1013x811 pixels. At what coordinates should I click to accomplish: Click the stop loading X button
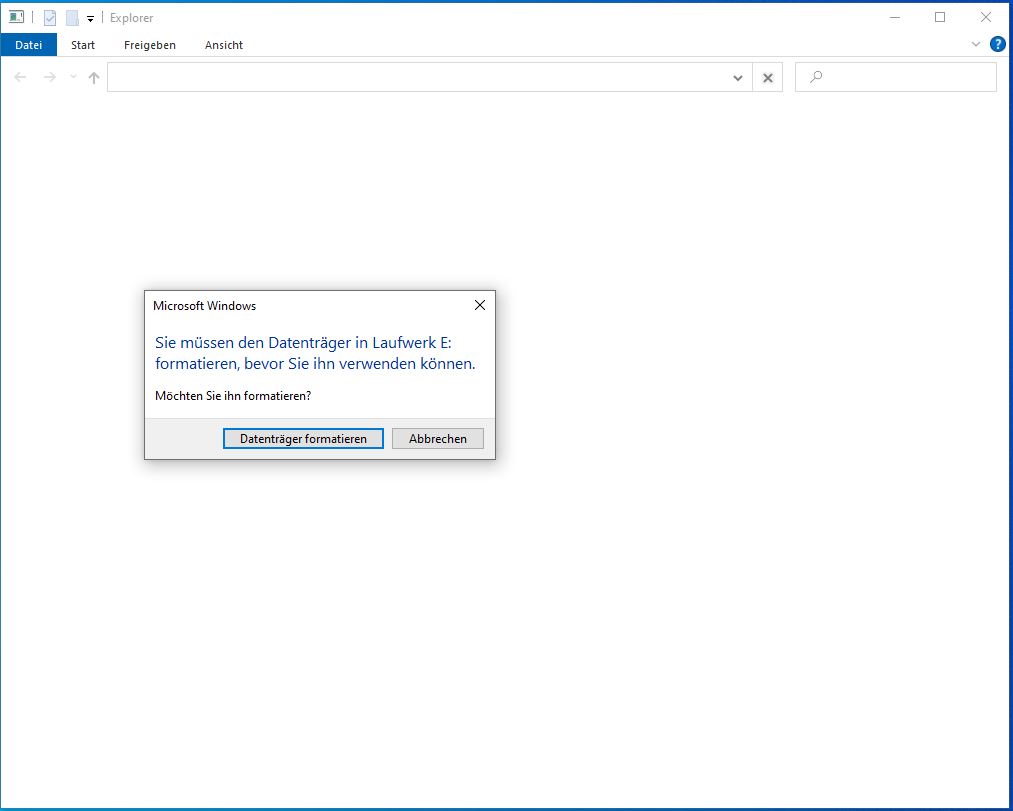768,78
